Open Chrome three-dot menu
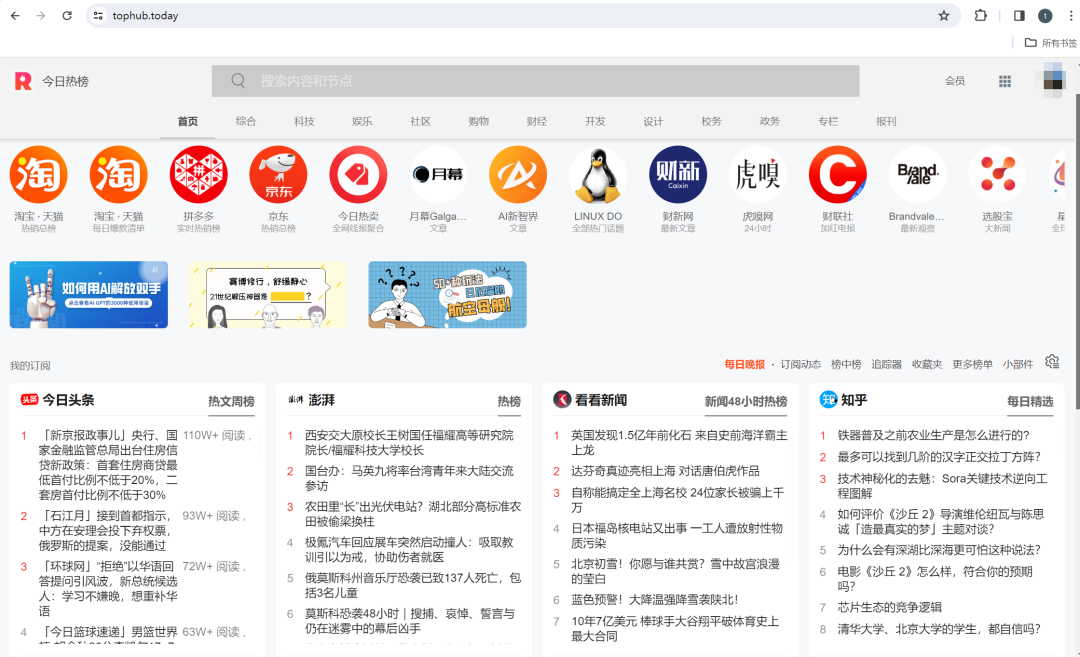Screen dimensions: 1080x657 (x=1070, y=15)
